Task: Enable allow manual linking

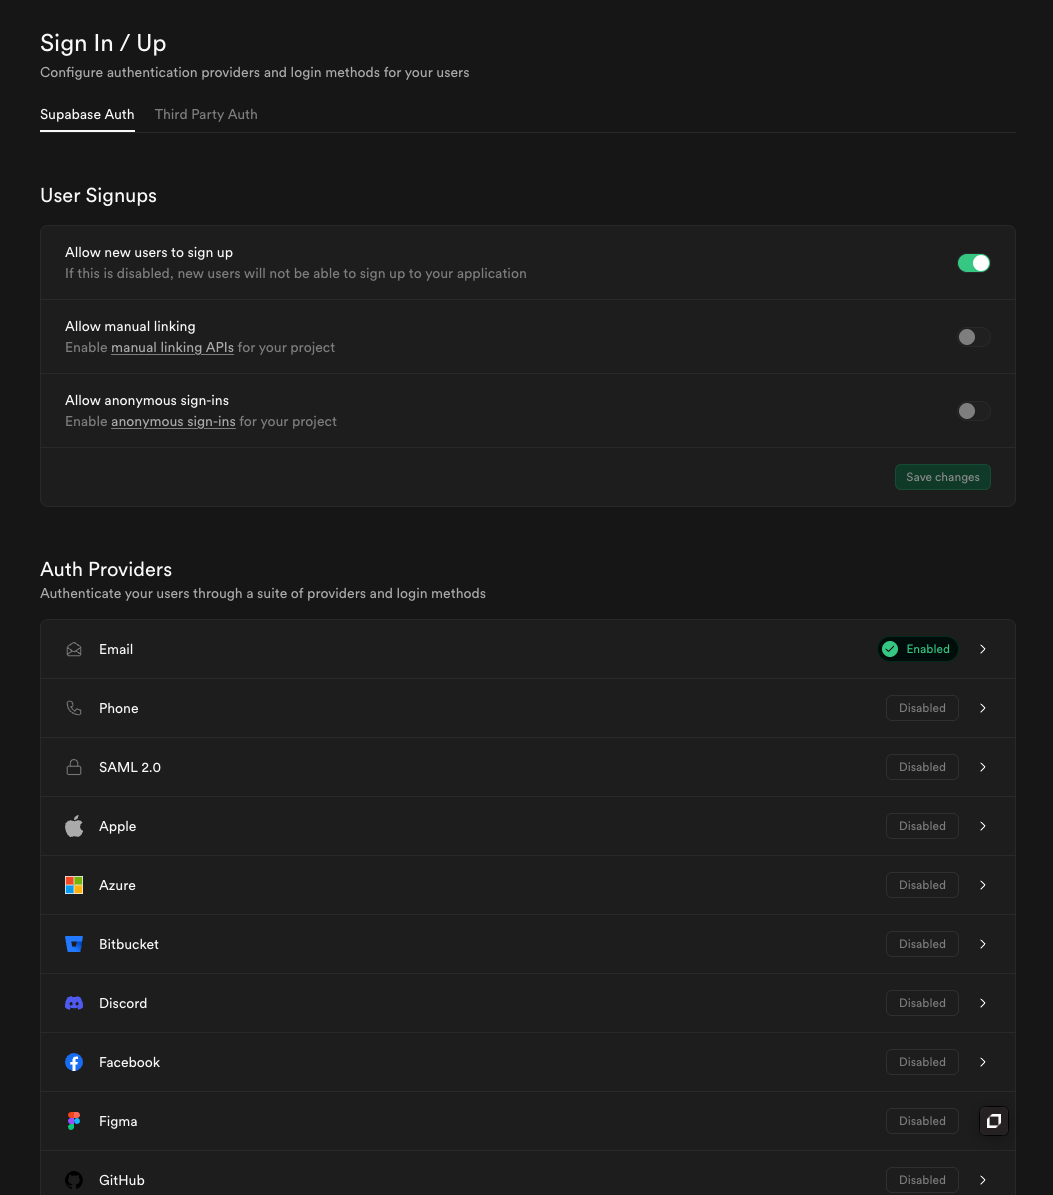Action: (x=973, y=337)
